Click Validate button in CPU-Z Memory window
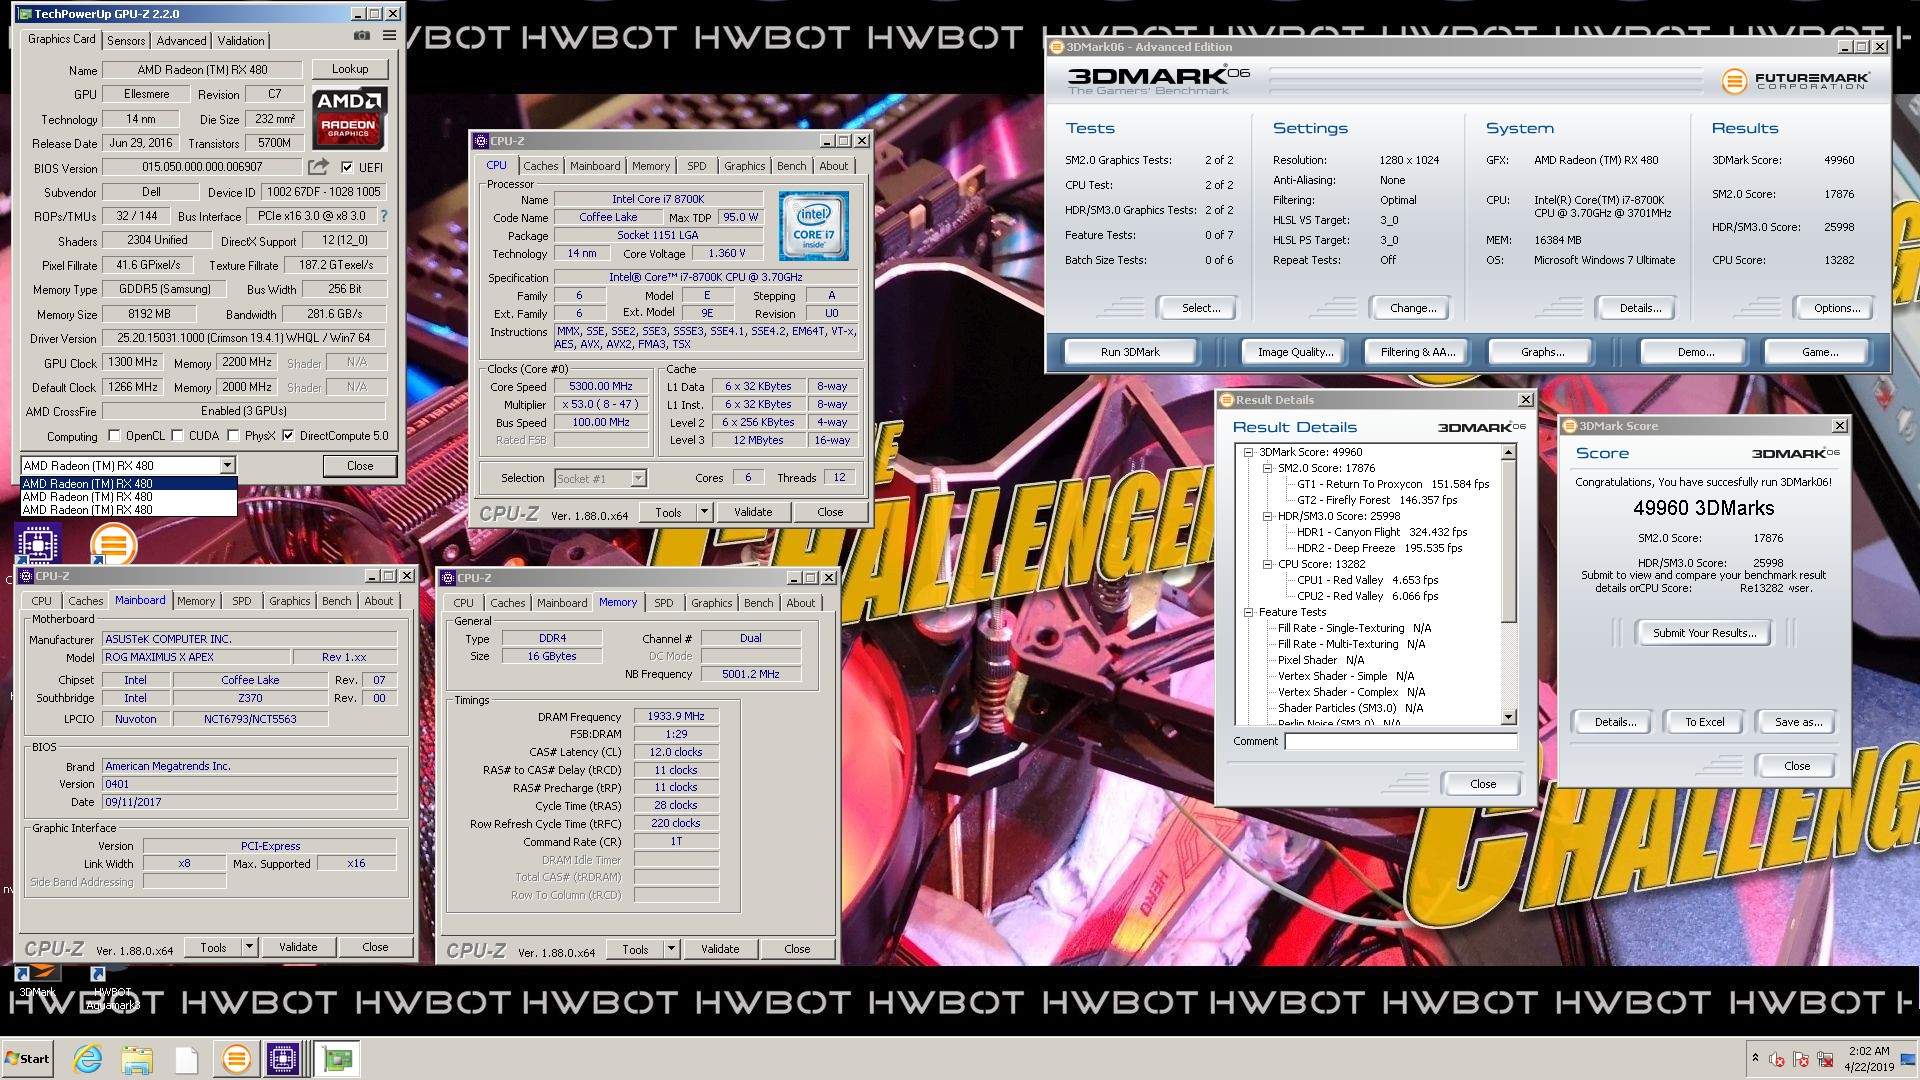This screenshot has height=1080, width=1920. coord(720,949)
